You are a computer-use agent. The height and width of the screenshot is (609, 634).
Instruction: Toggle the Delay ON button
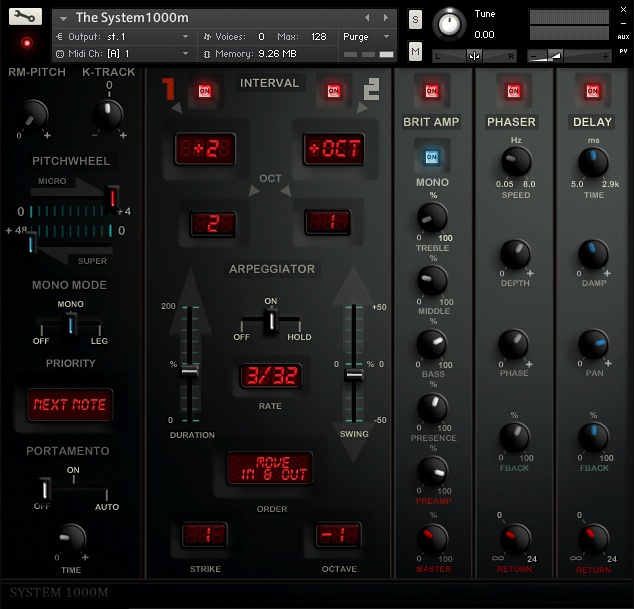pyautogui.click(x=592, y=91)
